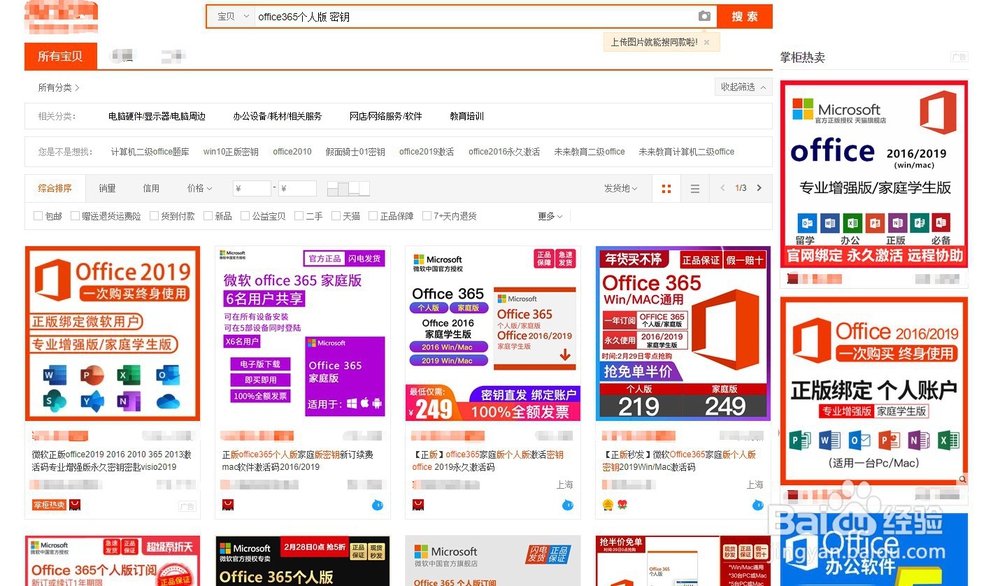Open title 【正版秒发】微软Office365家庭版个人版
The width and height of the screenshot is (1000, 586).
coord(680,460)
